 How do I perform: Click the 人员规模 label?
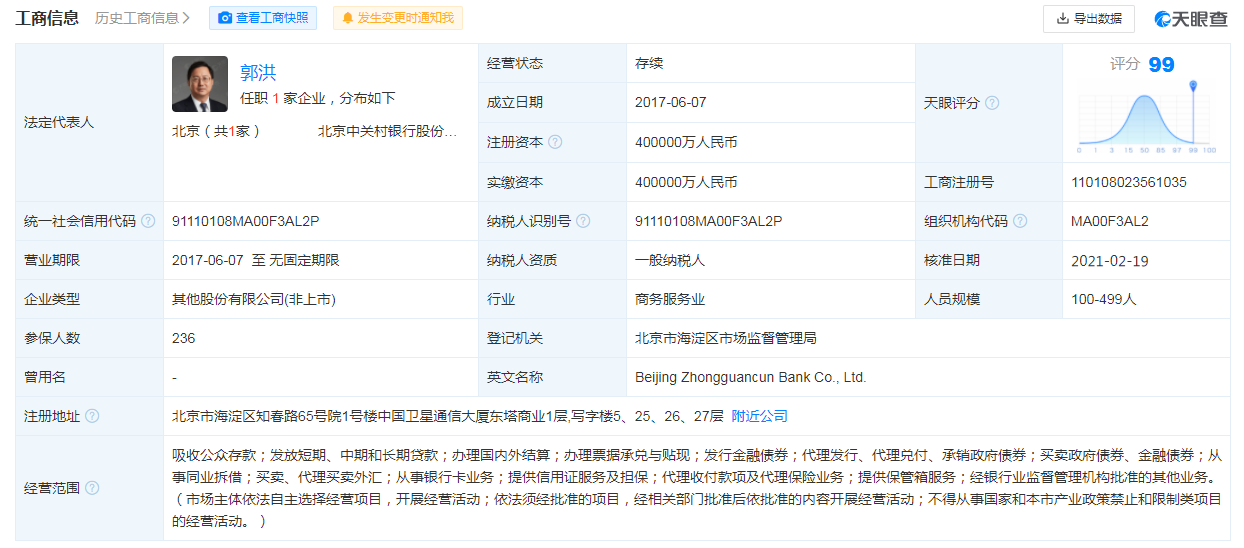pyautogui.click(x=952, y=299)
